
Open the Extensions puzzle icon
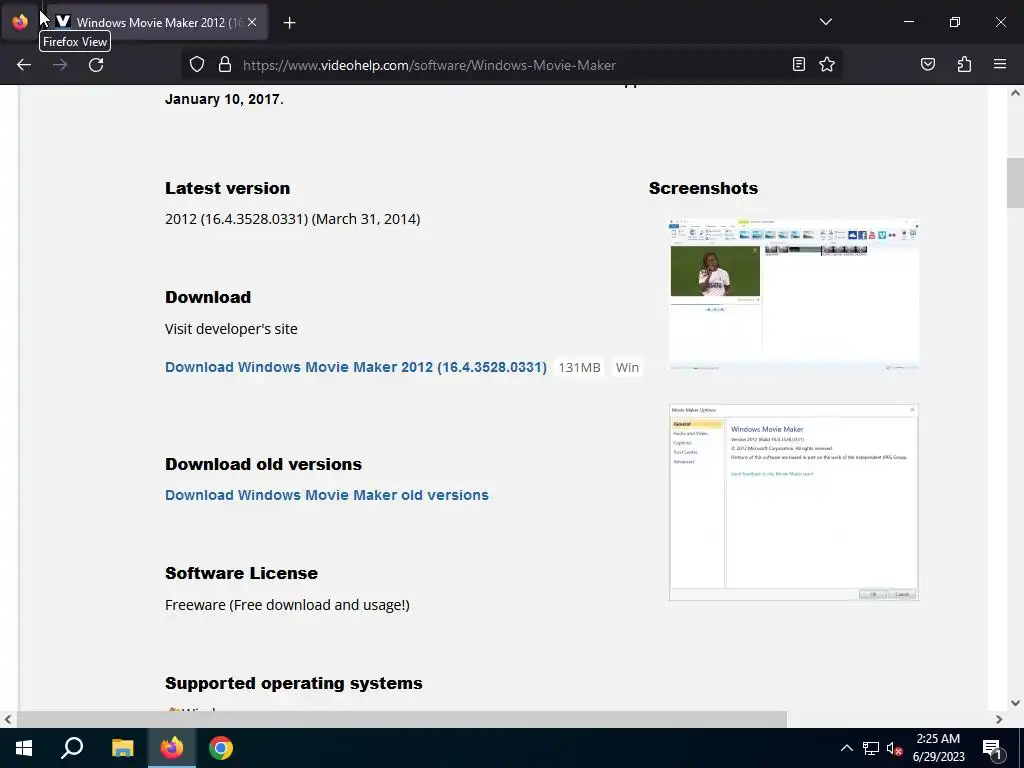[x=964, y=64]
